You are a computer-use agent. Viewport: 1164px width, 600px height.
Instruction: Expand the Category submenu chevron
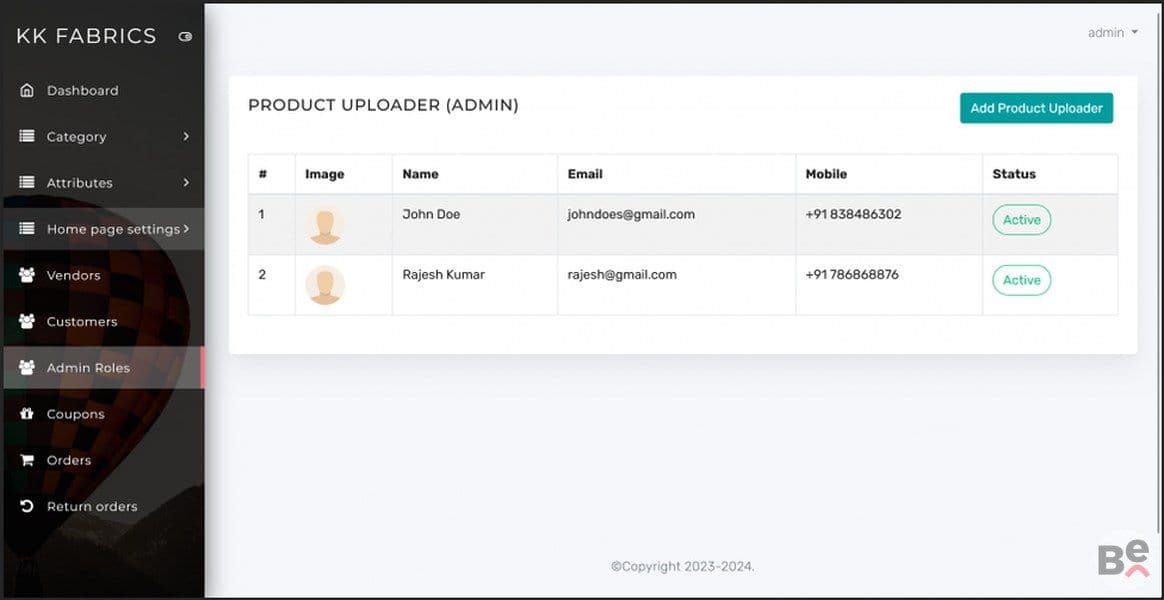[186, 137]
